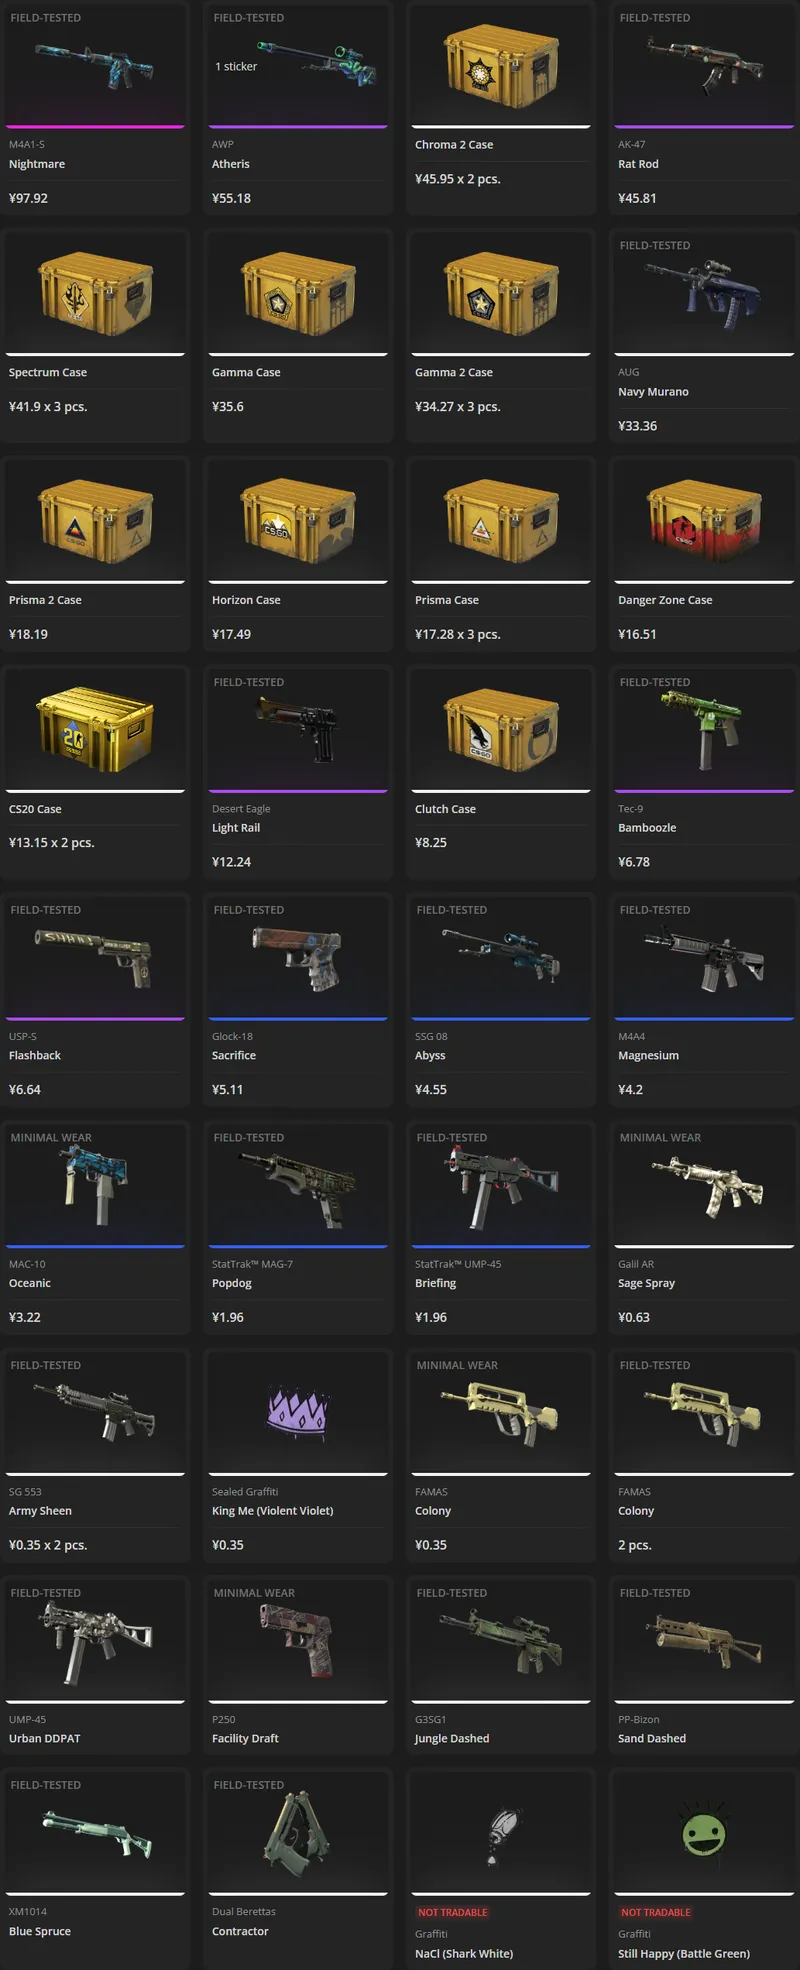The height and width of the screenshot is (1970, 800).
Task: Open the Gamma 2 Case listing
Action: [x=501, y=336]
